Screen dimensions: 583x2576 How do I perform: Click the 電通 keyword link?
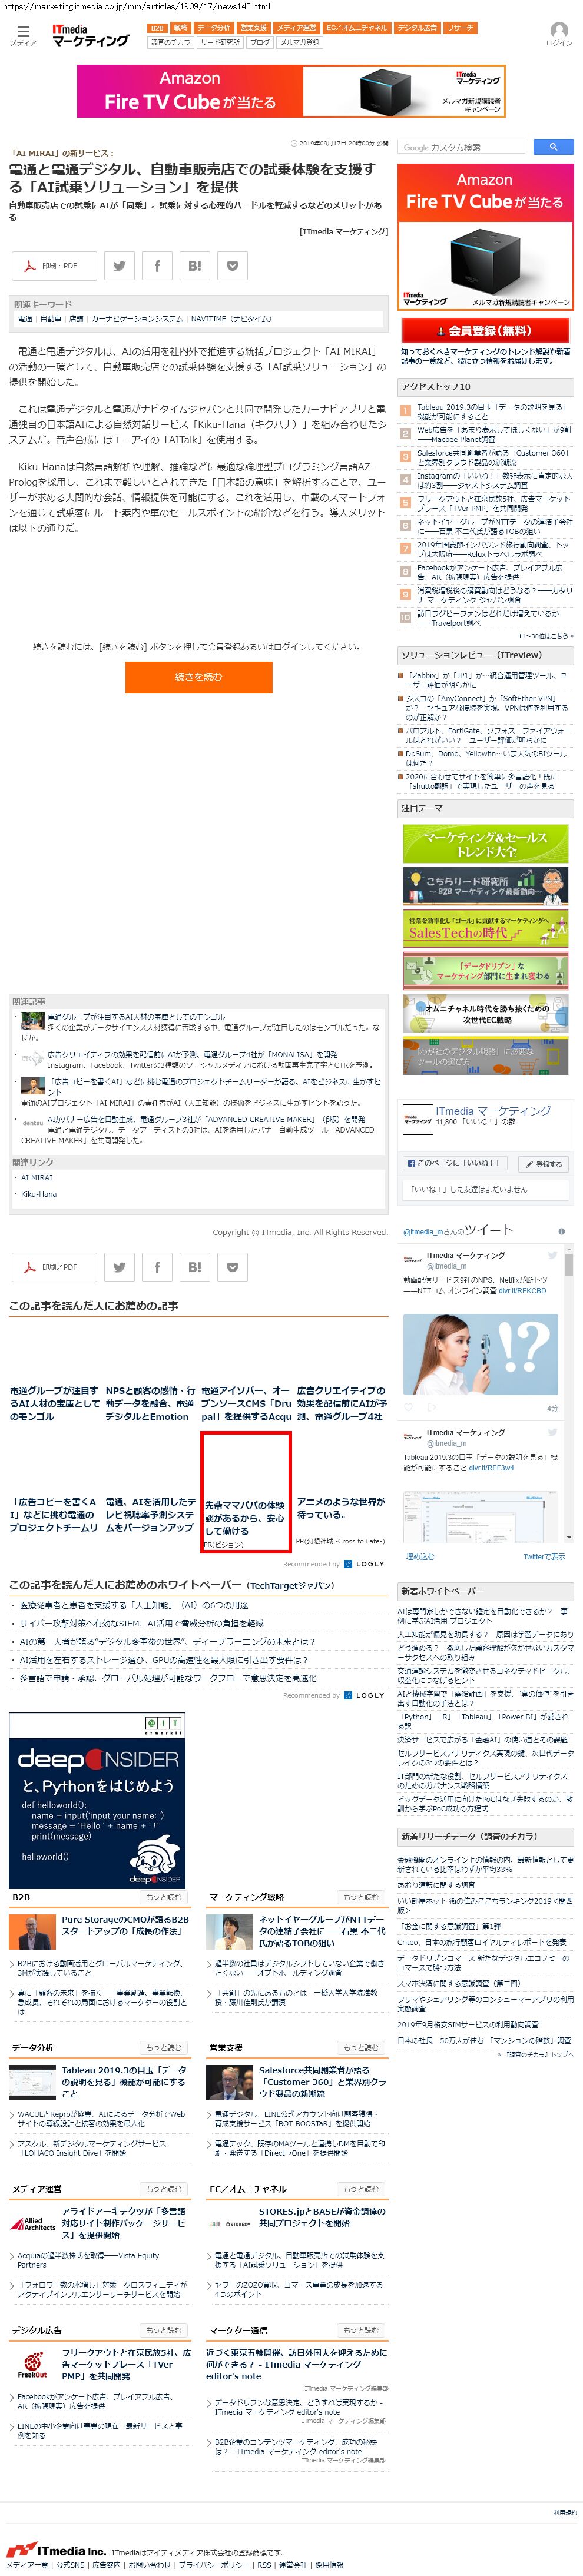25,319
